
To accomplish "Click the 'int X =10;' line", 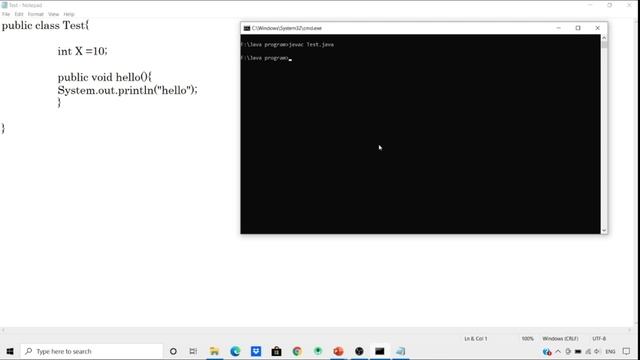I will click(x=82, y=51).
